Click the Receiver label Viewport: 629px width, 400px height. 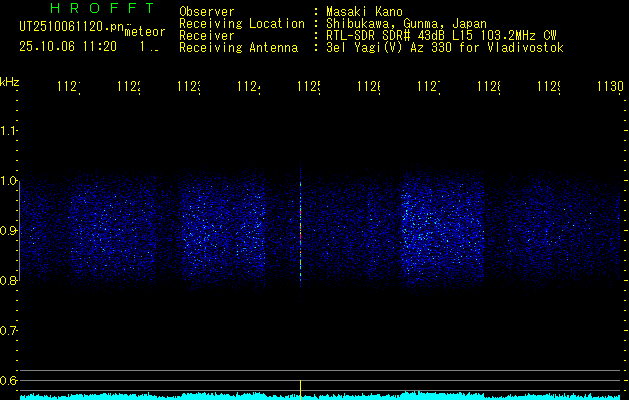(207, 36)
